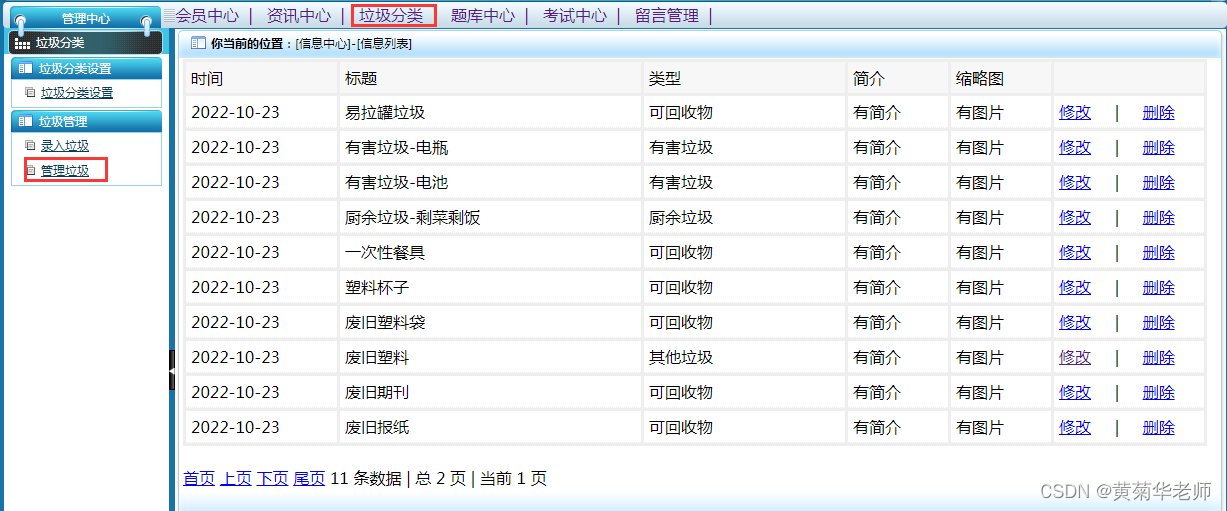Click the 上页 previous page link
This screenshot has height=511, width=1227.
(x=236, y=479)
